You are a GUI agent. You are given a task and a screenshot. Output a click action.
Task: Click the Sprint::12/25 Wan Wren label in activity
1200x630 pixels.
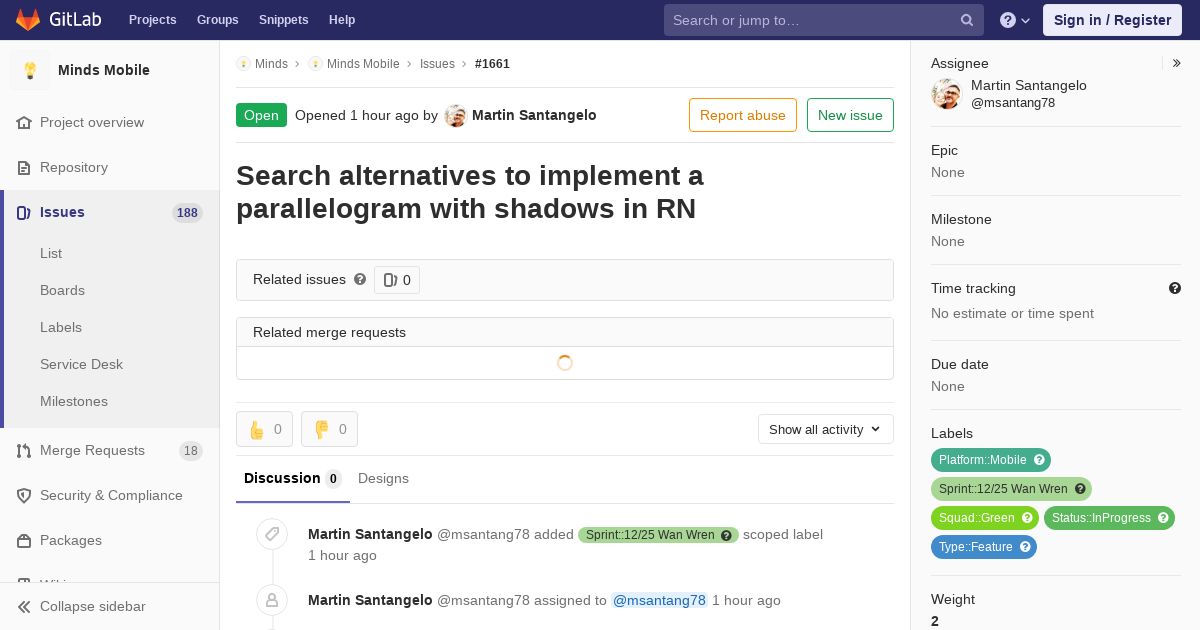(650, 535)
